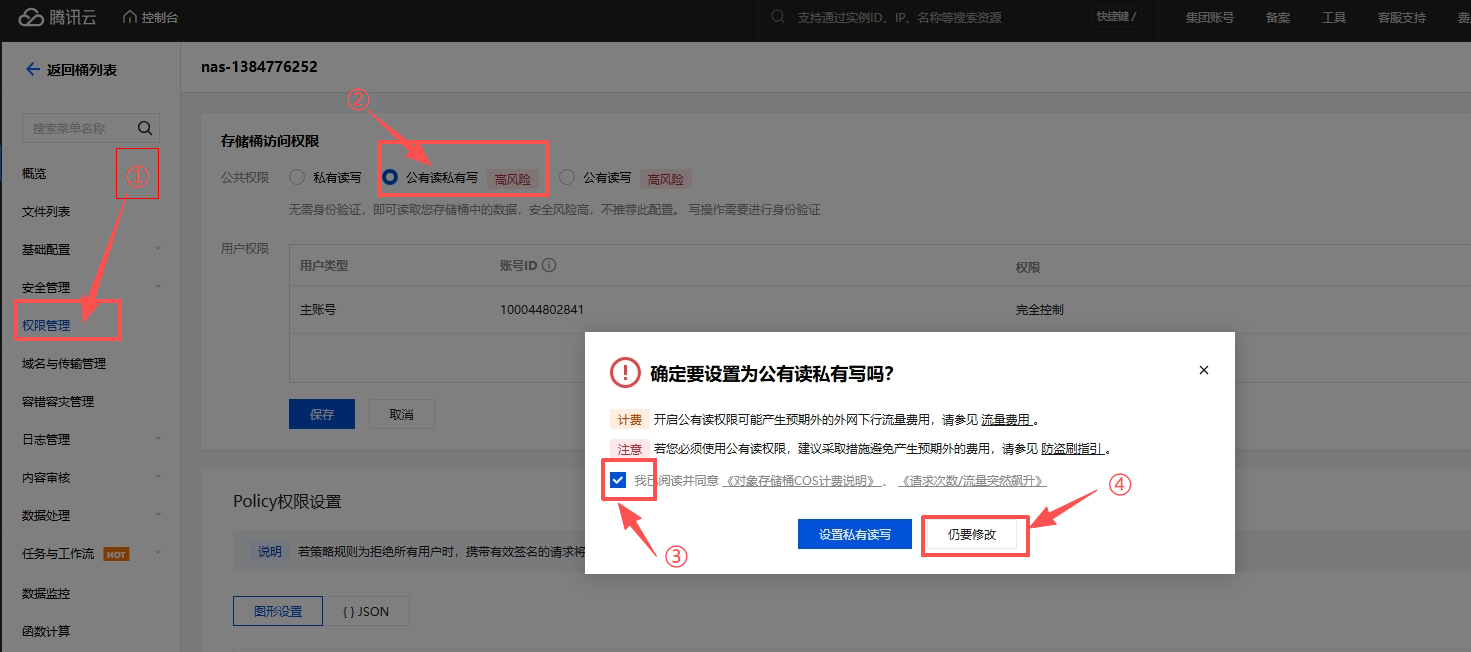Toggle the agreement checkbox in dialog

tap(618, 480)
